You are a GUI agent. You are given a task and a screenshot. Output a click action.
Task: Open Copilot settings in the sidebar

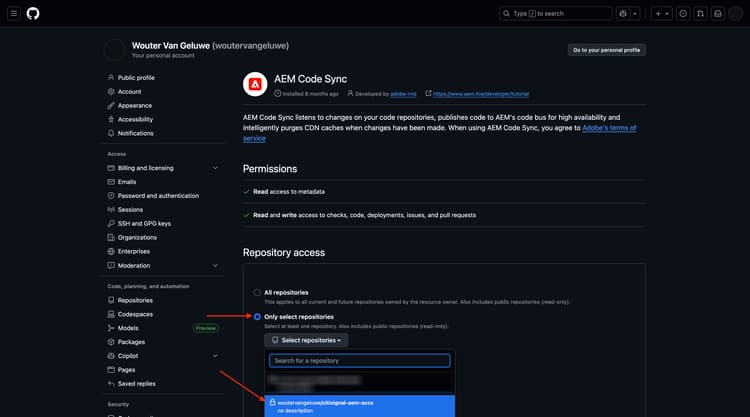point(128,356)
